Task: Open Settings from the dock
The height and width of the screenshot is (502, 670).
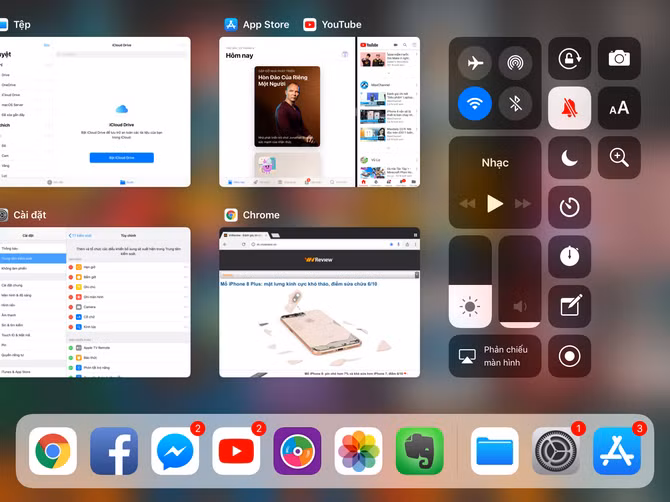Action: click(556, 451)
